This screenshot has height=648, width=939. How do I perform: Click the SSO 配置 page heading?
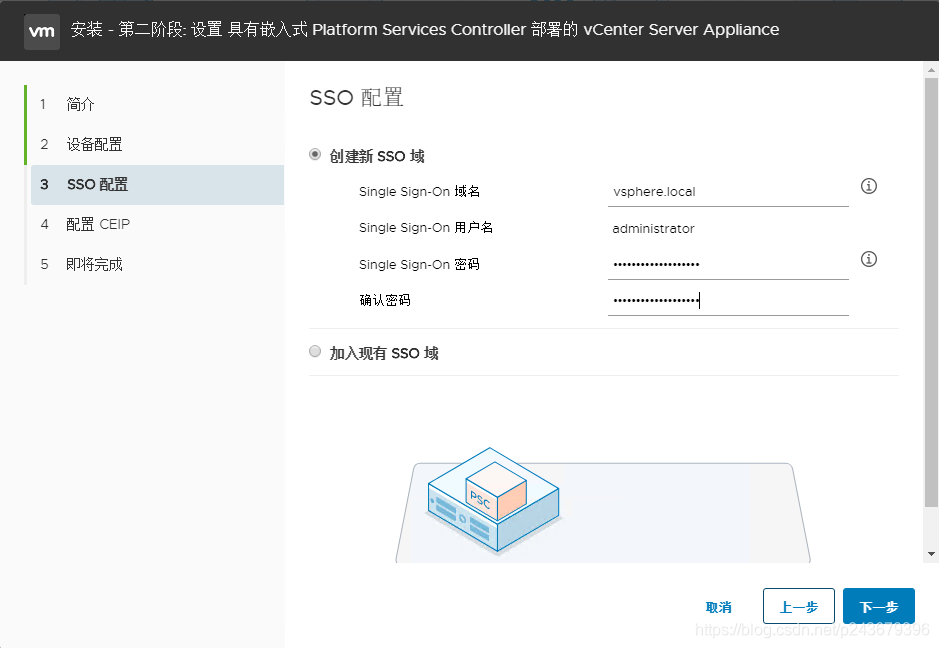[356, 97]
